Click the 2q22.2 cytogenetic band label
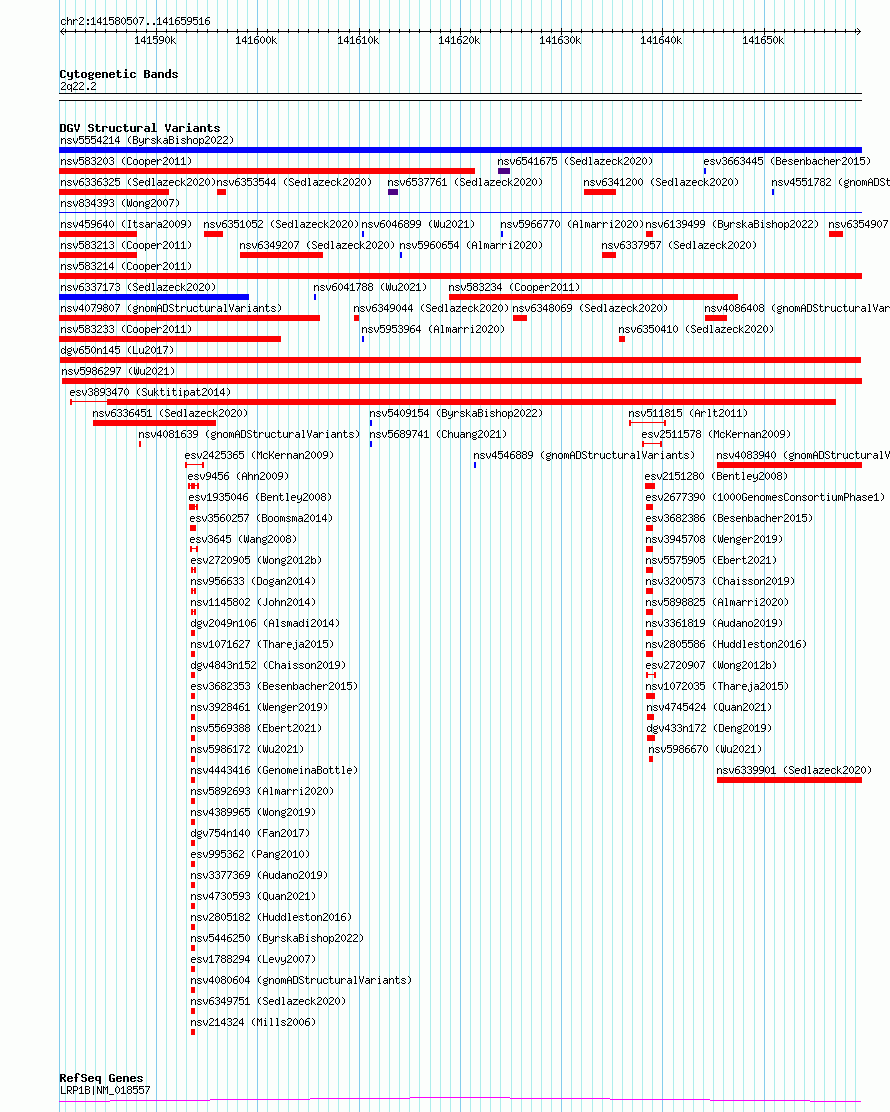890x1112 pixels. click(x=78, y=87)
